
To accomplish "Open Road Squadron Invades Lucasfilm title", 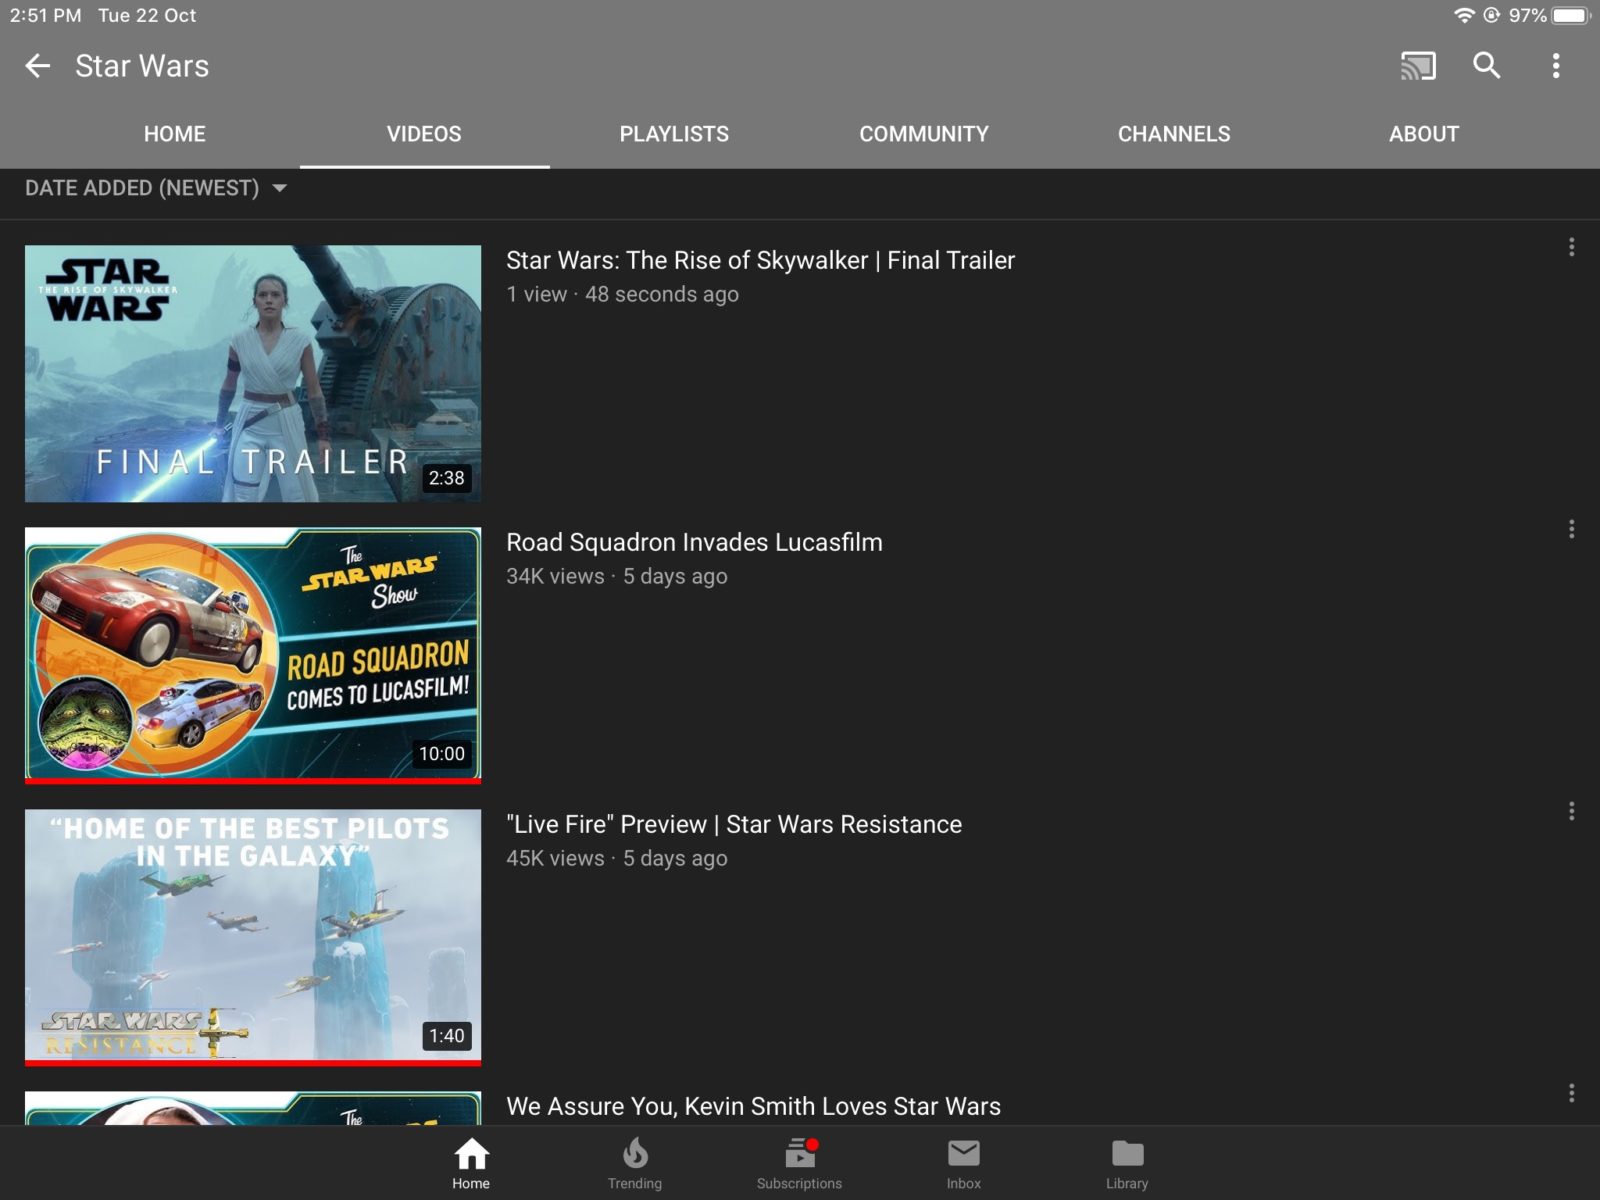I will (x=694, y=543).
